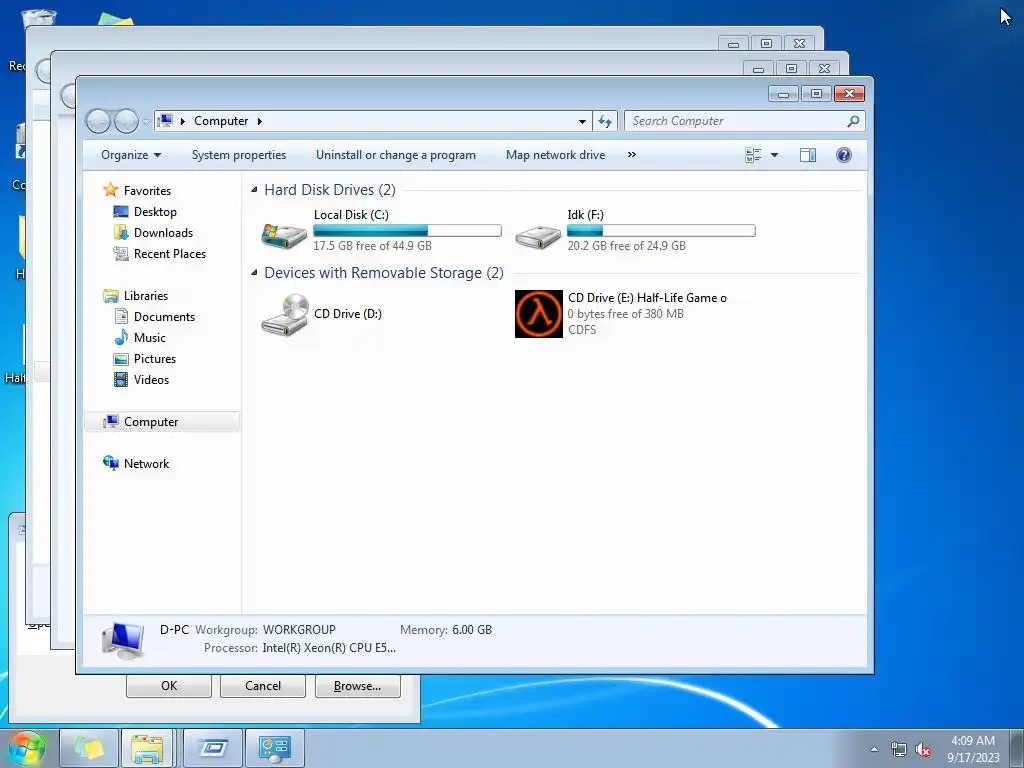This screenshot has height=768, width=1024.
Task: Select the CD Drive (D:) disc icon
Action: click(285, 315)
